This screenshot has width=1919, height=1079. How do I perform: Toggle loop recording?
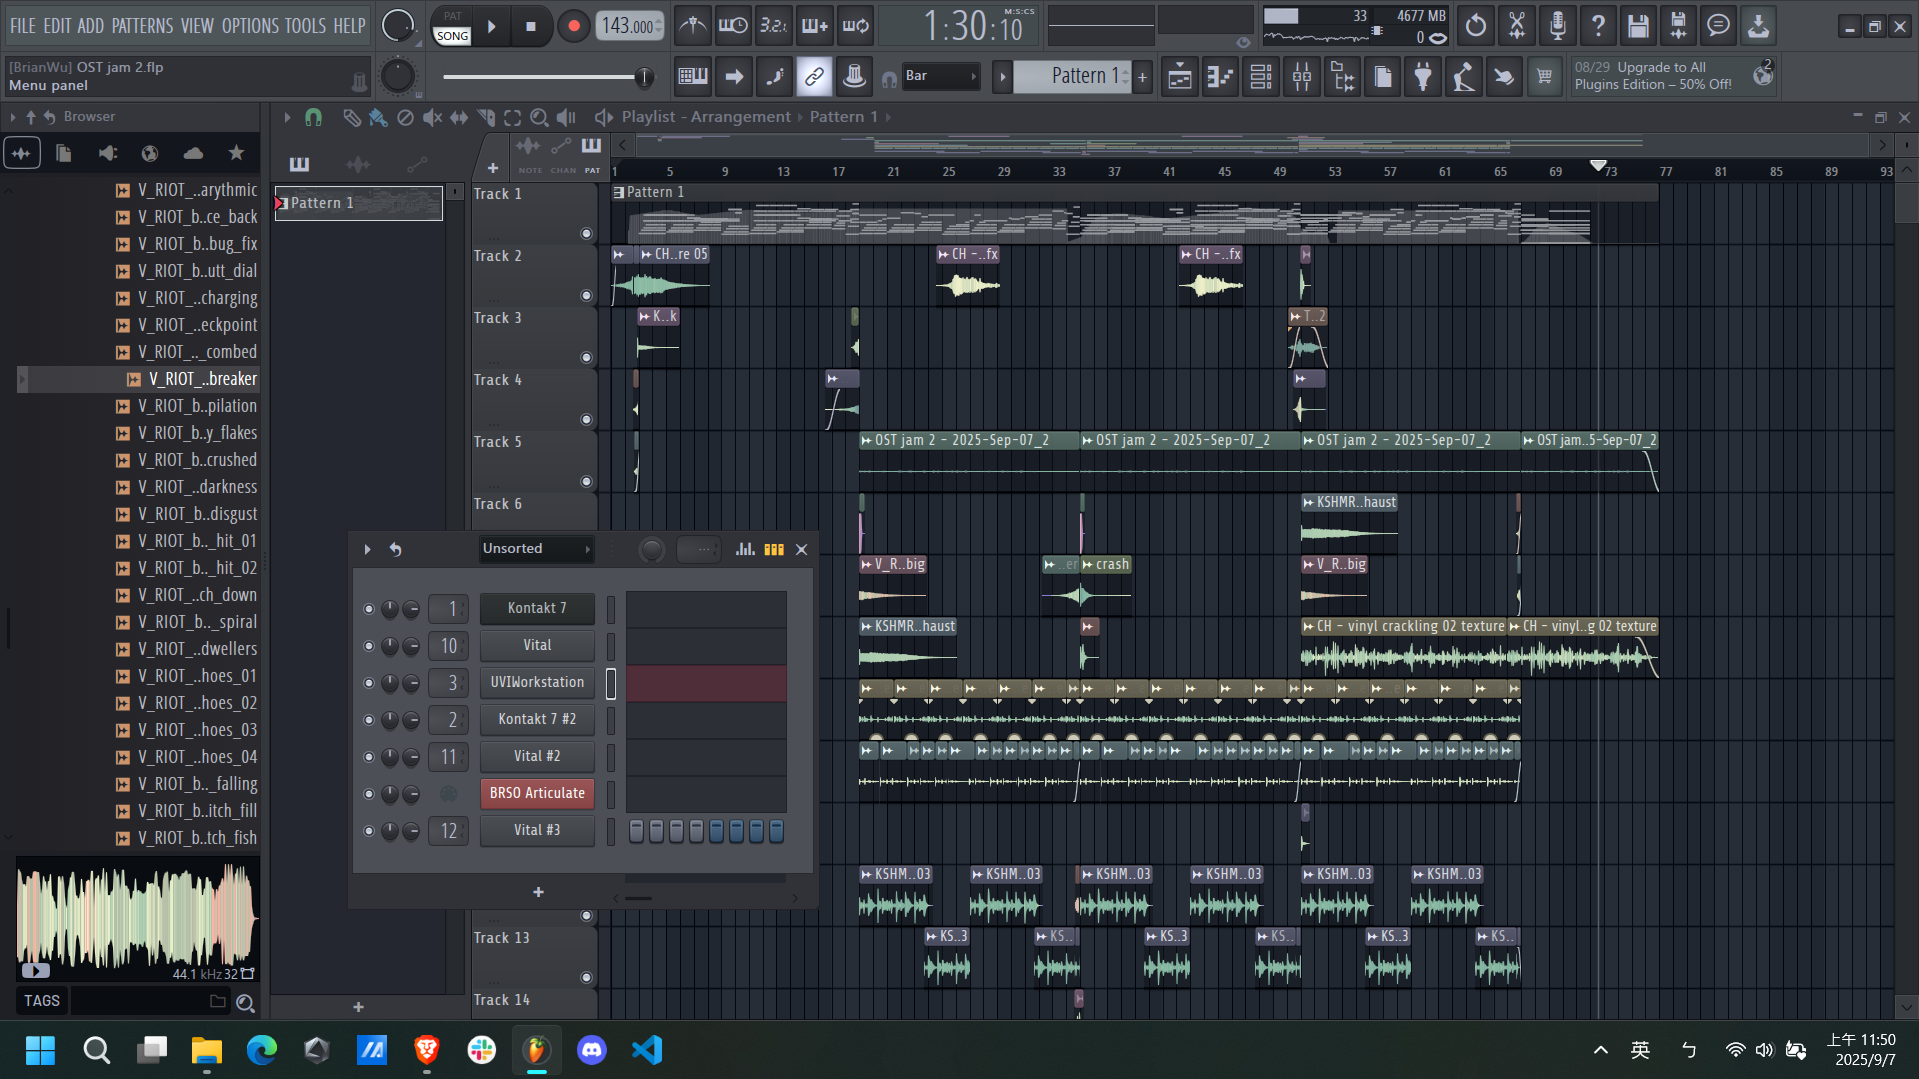tap(856, 26)
